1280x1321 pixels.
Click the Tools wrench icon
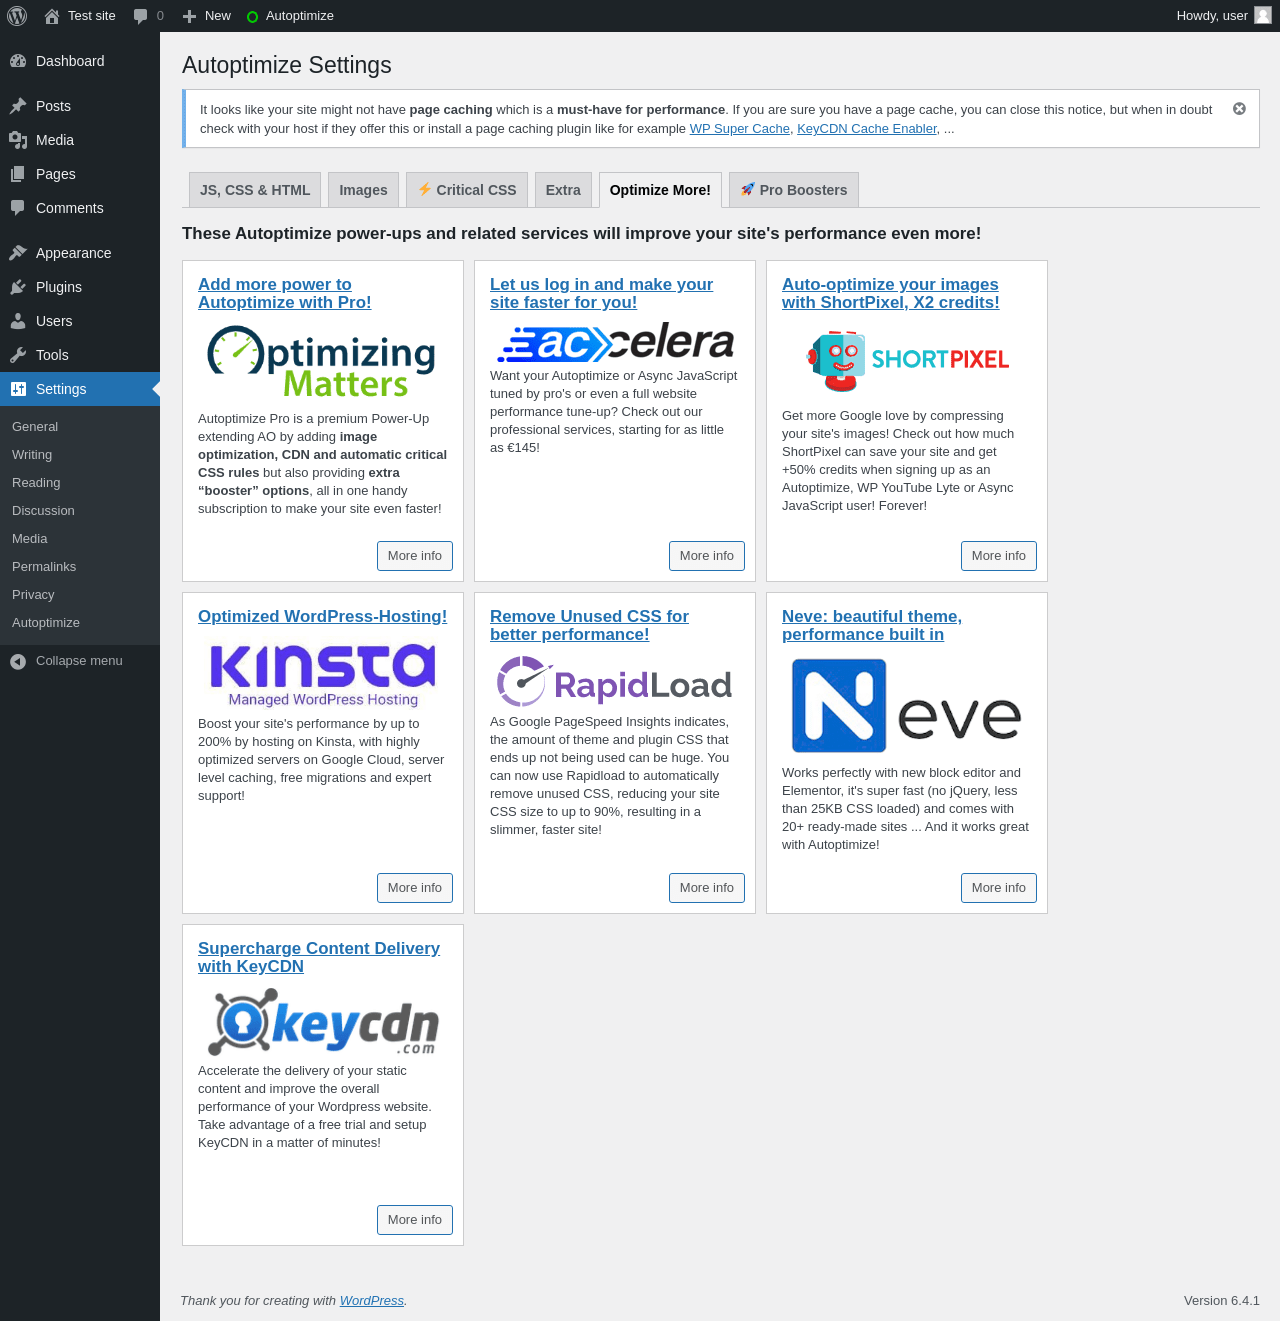18,355
